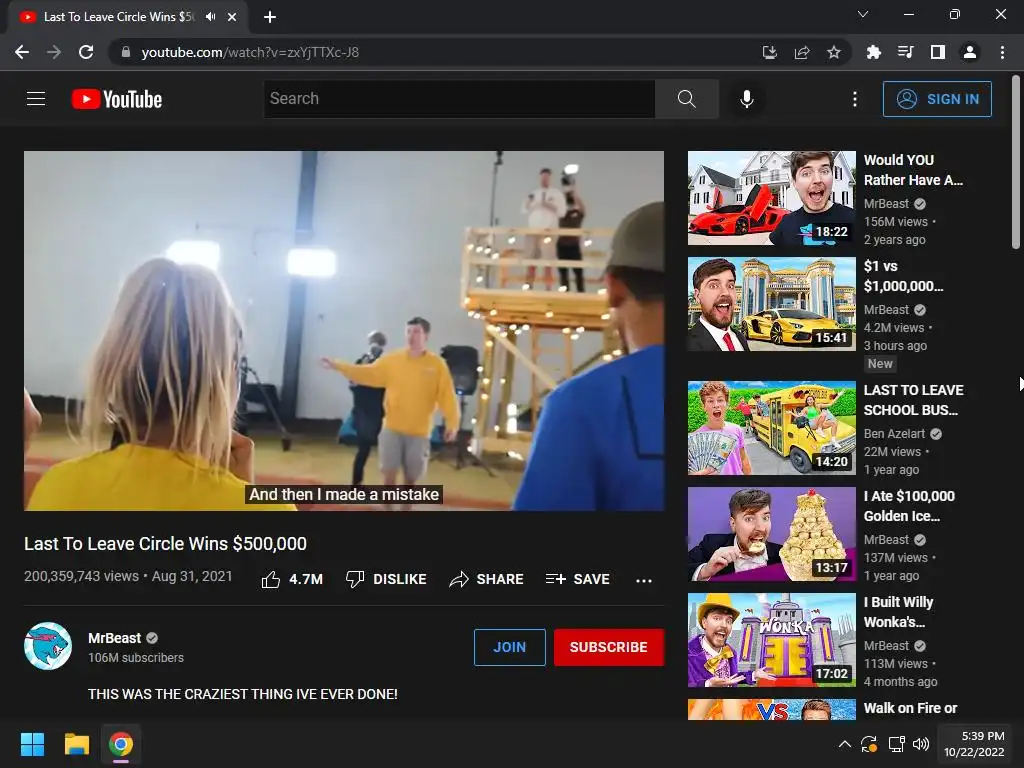The width and height of the screenshot is (1024, 768).
Task: Click the 200,359,743 views text
Action: tap(82, 576)
